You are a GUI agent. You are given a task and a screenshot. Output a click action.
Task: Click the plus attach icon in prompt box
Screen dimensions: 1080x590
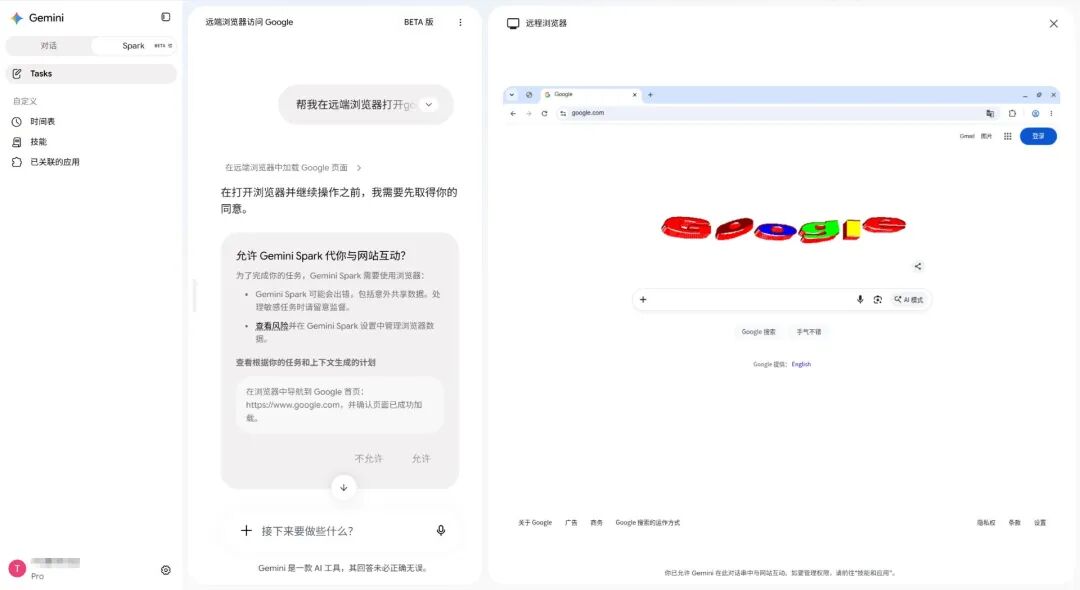point(246,531)
